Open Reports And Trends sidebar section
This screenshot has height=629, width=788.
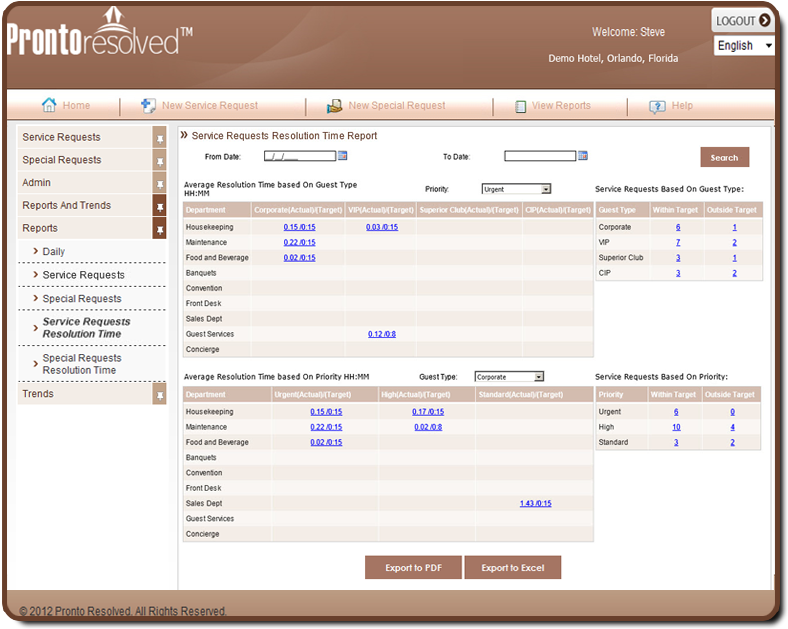84,205
